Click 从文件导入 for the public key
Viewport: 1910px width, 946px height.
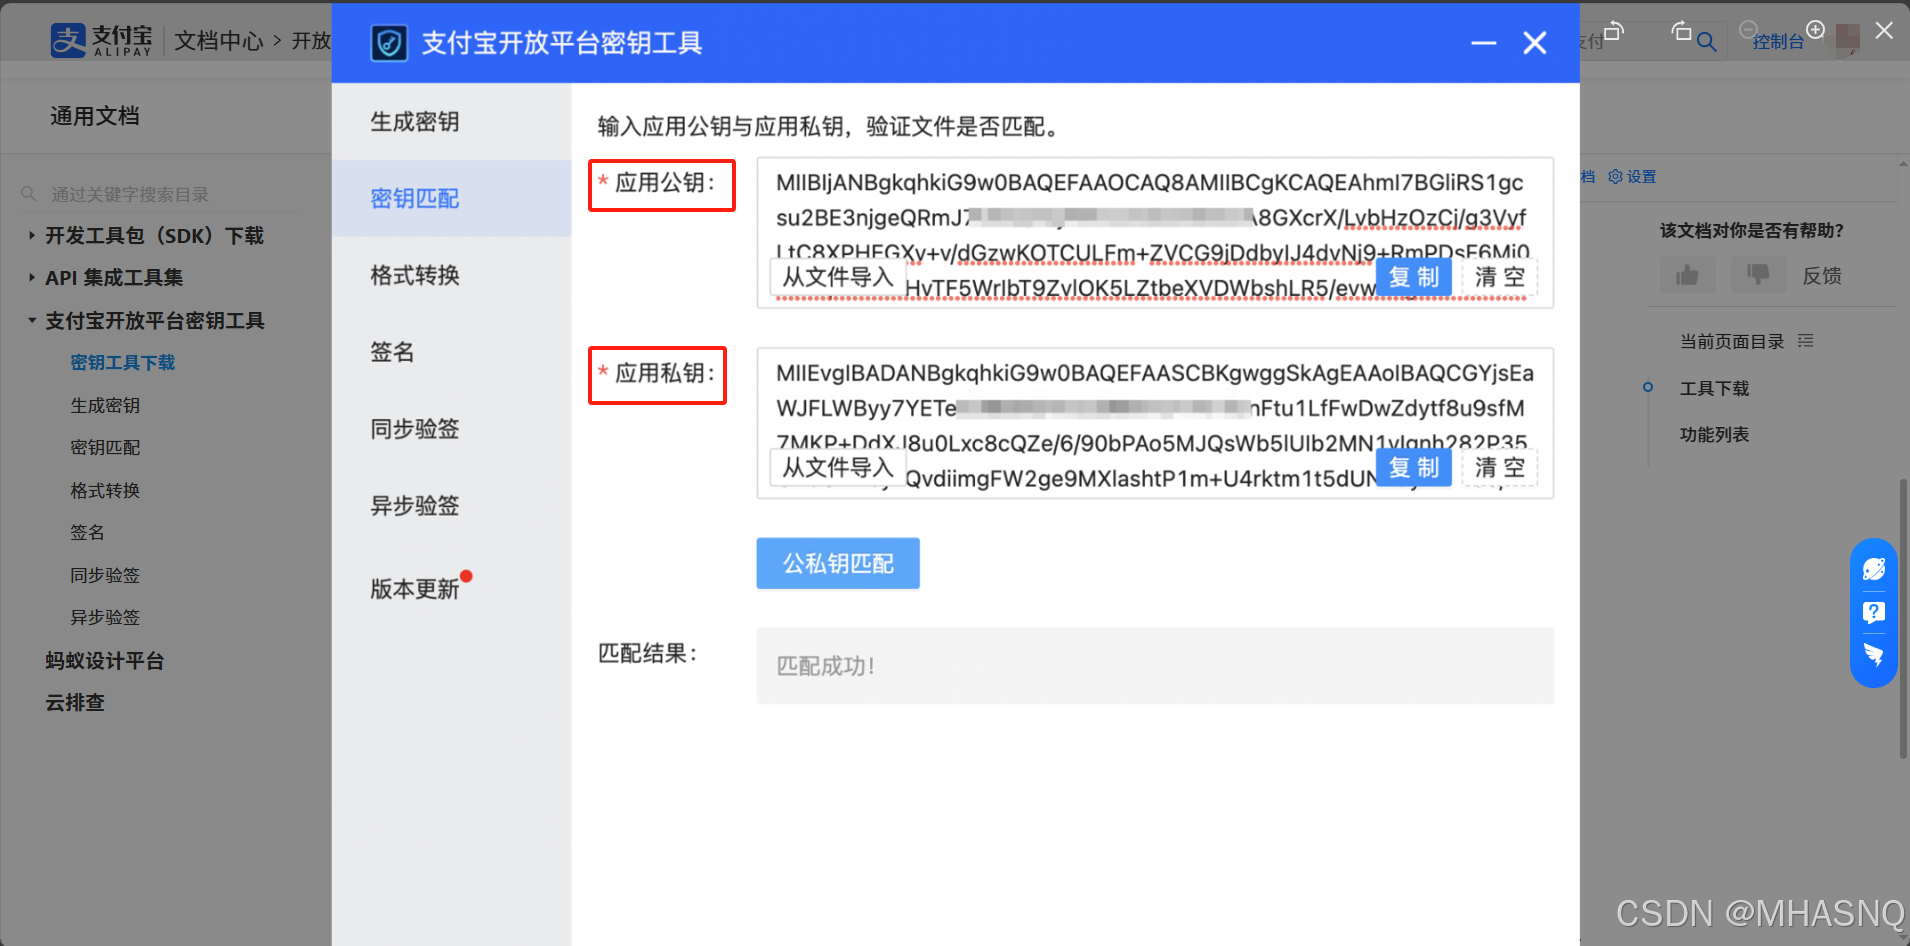(x=838, y=277)
